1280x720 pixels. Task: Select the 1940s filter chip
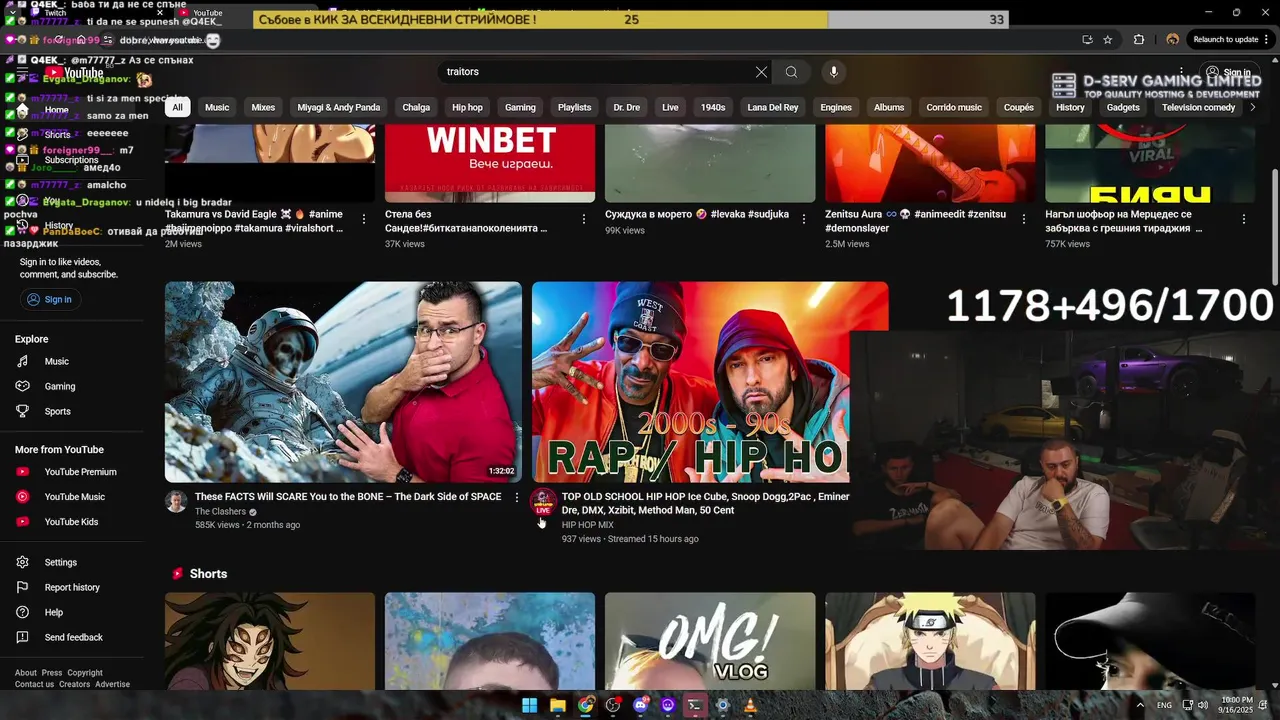[713, 107]
